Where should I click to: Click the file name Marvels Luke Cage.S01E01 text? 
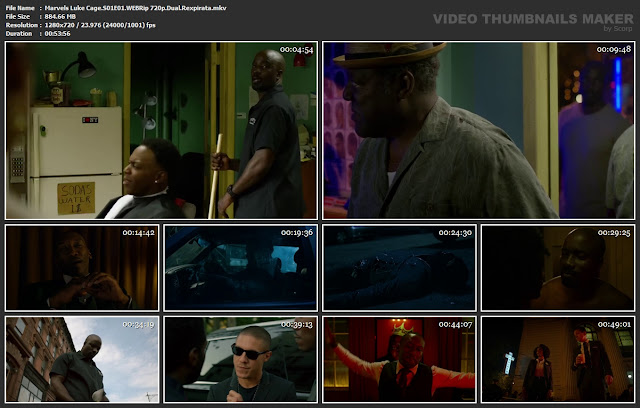pos(136,8)
